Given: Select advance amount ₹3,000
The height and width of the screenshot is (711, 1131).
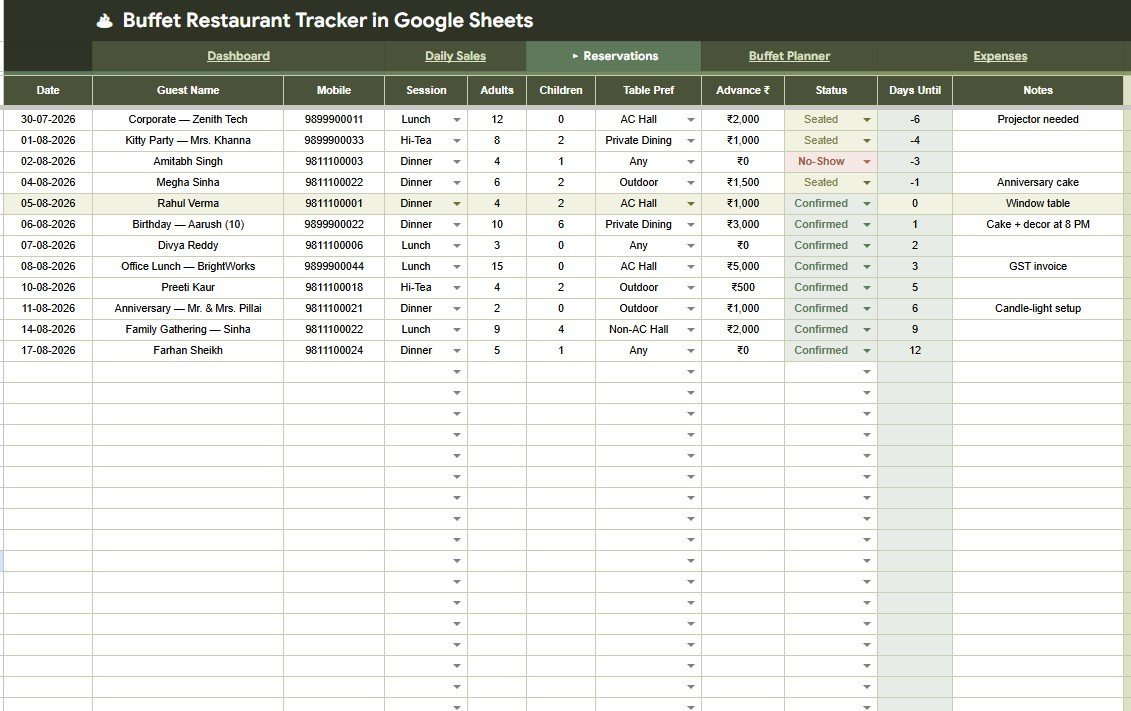Looking at the screenshot, I should pyautogui.click(x=742, y=224).
